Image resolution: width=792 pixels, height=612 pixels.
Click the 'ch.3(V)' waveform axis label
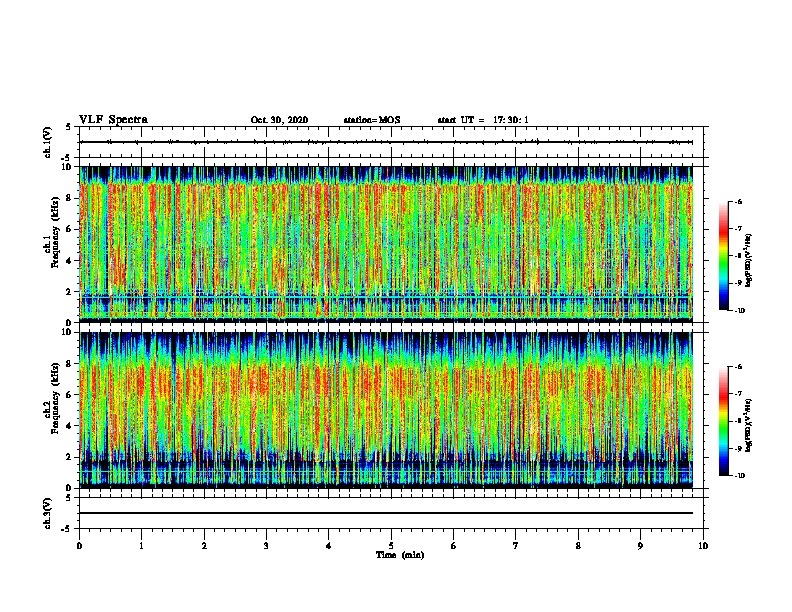pos(48,513)
